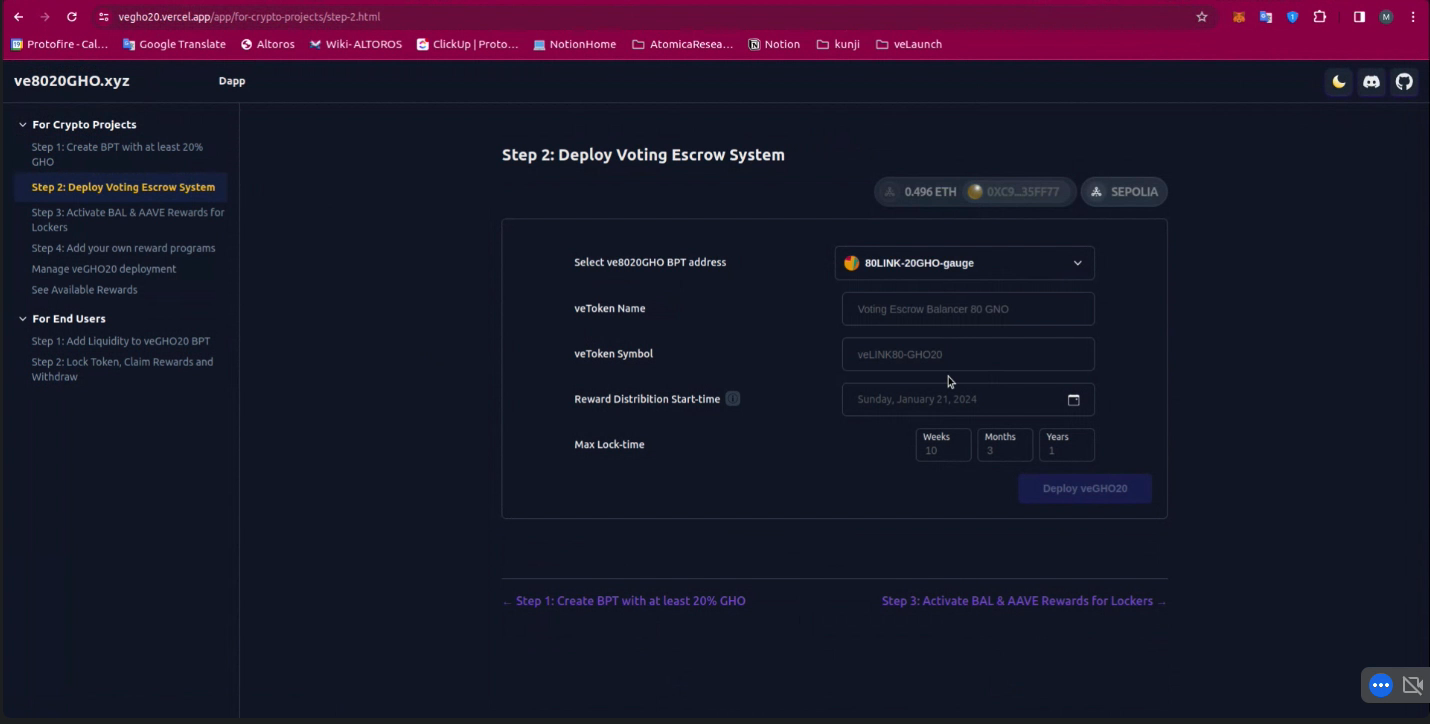Open the Chrome profile avatar
The height and width of the screenshot is (724, 1430).
pyautogui.click(x=1386, y=17)
